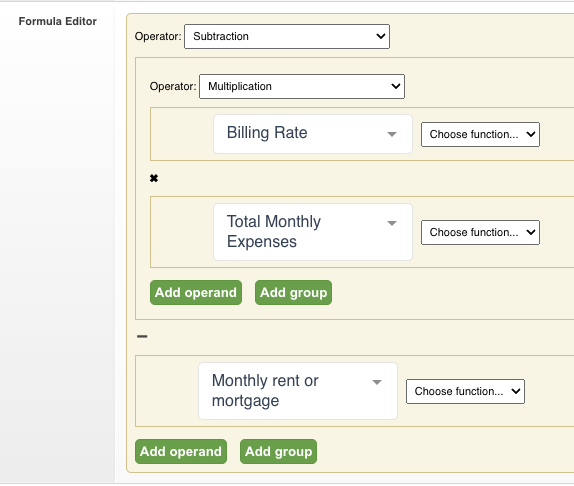Screen dimensions: 574x486
Task: Click the Operator label beside Multiplication
Action: (x=173, y=86)
